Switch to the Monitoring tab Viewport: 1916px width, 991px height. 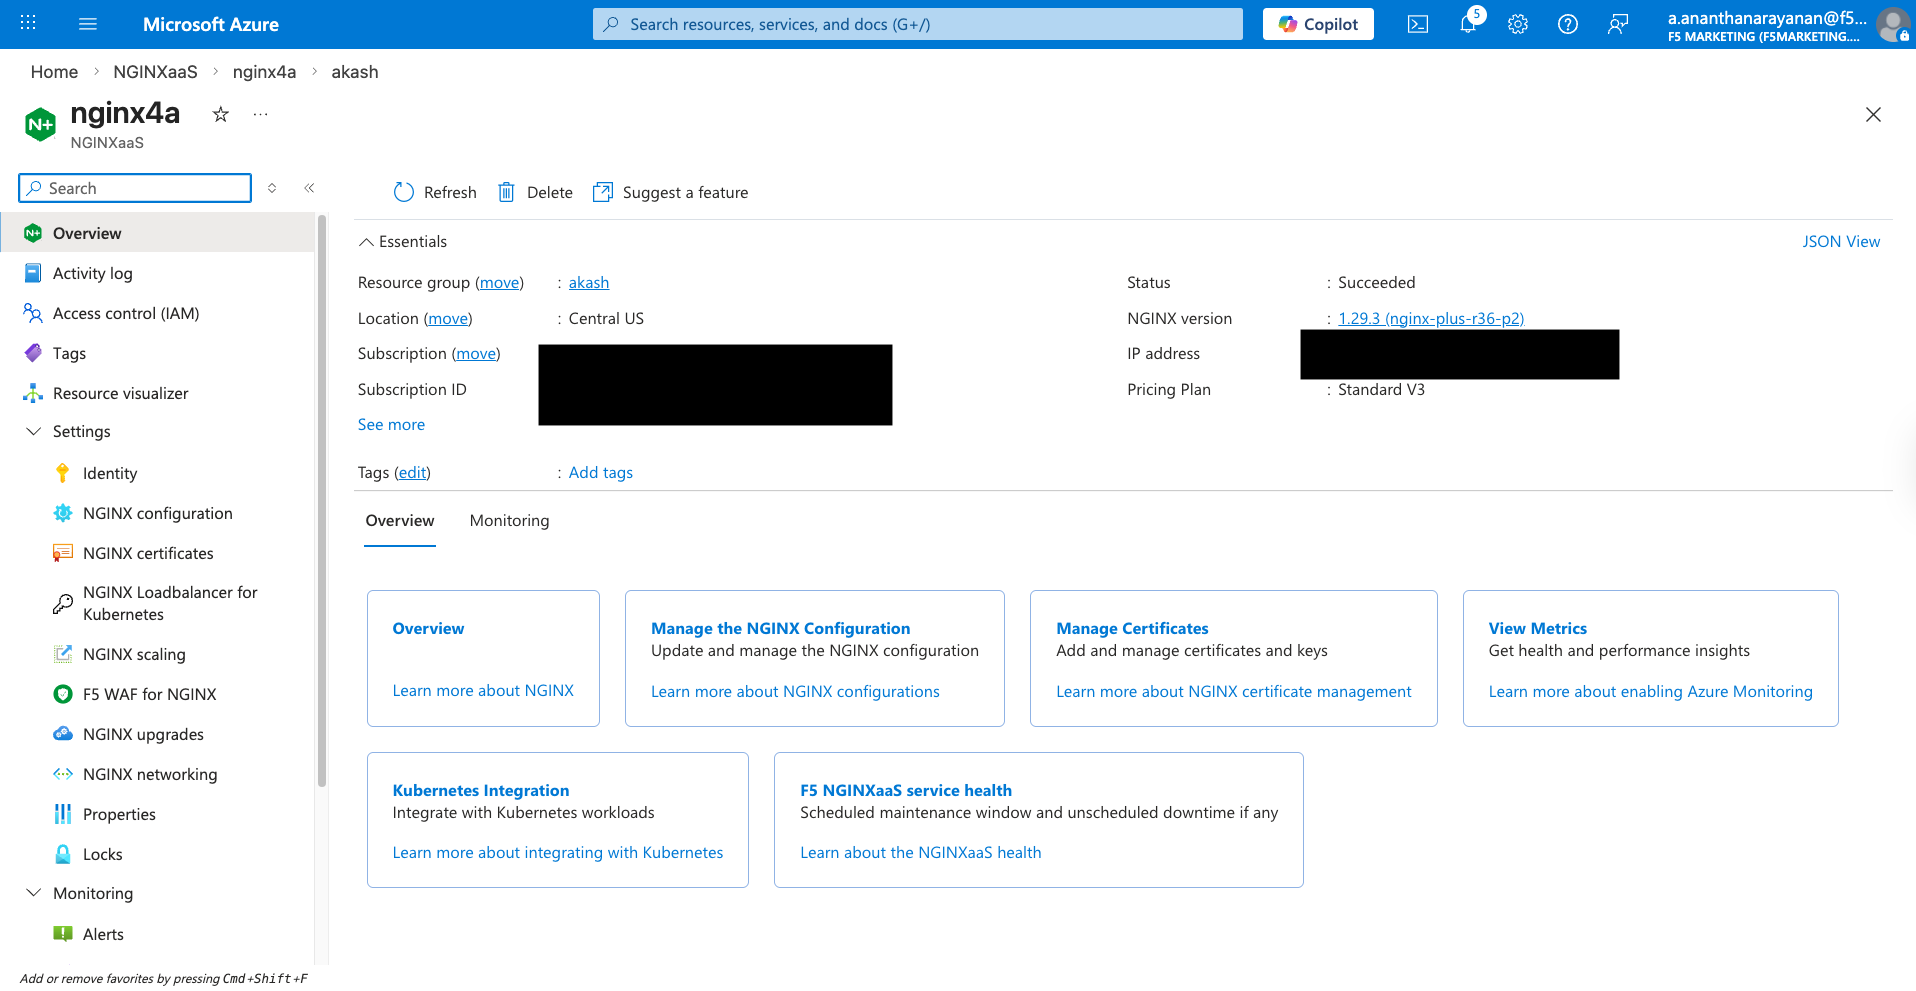pos(509,521)
